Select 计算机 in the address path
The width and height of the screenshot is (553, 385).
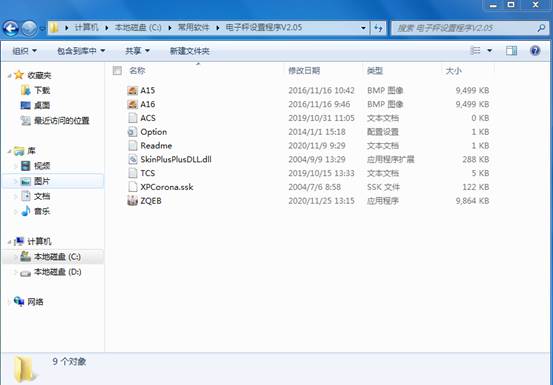pyautogui.click(x=86, y=28)
